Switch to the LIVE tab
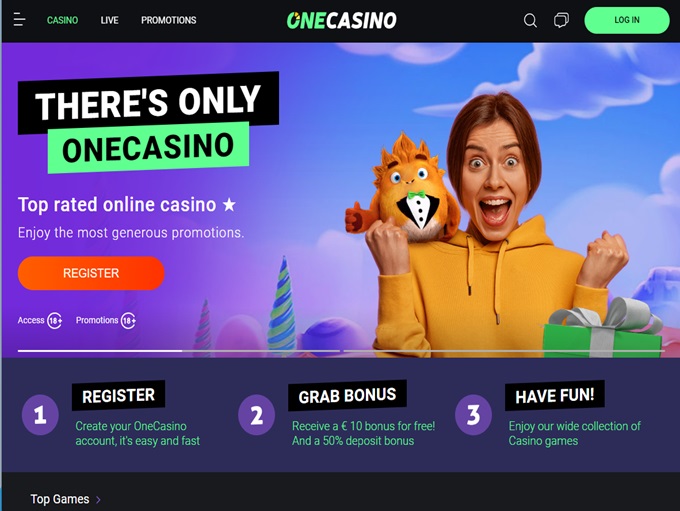 (x=109, y=20)
